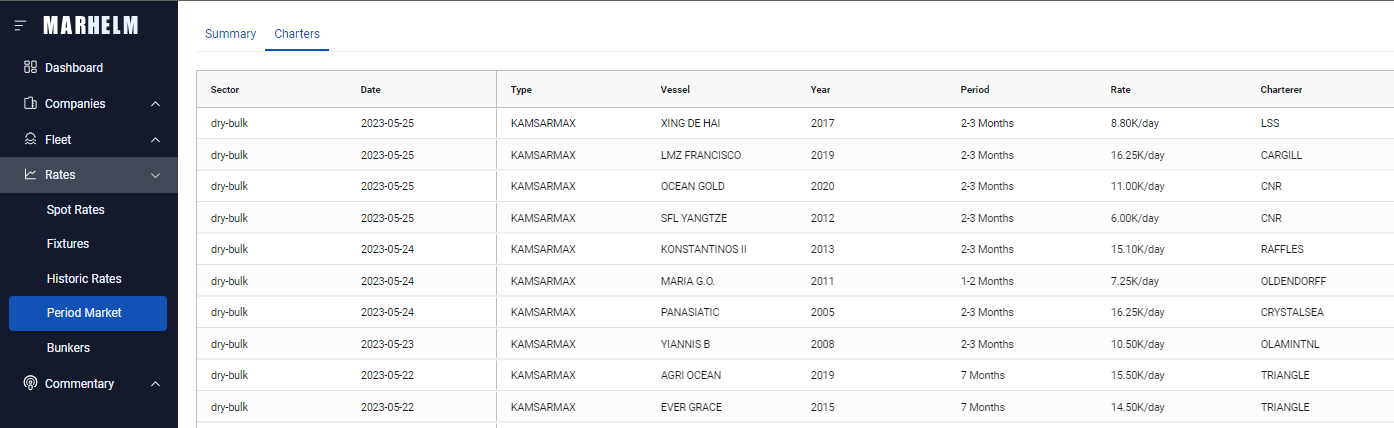Sort by Vessel column header
Viewport: 1394px width, 428px height.
point(675,90)
